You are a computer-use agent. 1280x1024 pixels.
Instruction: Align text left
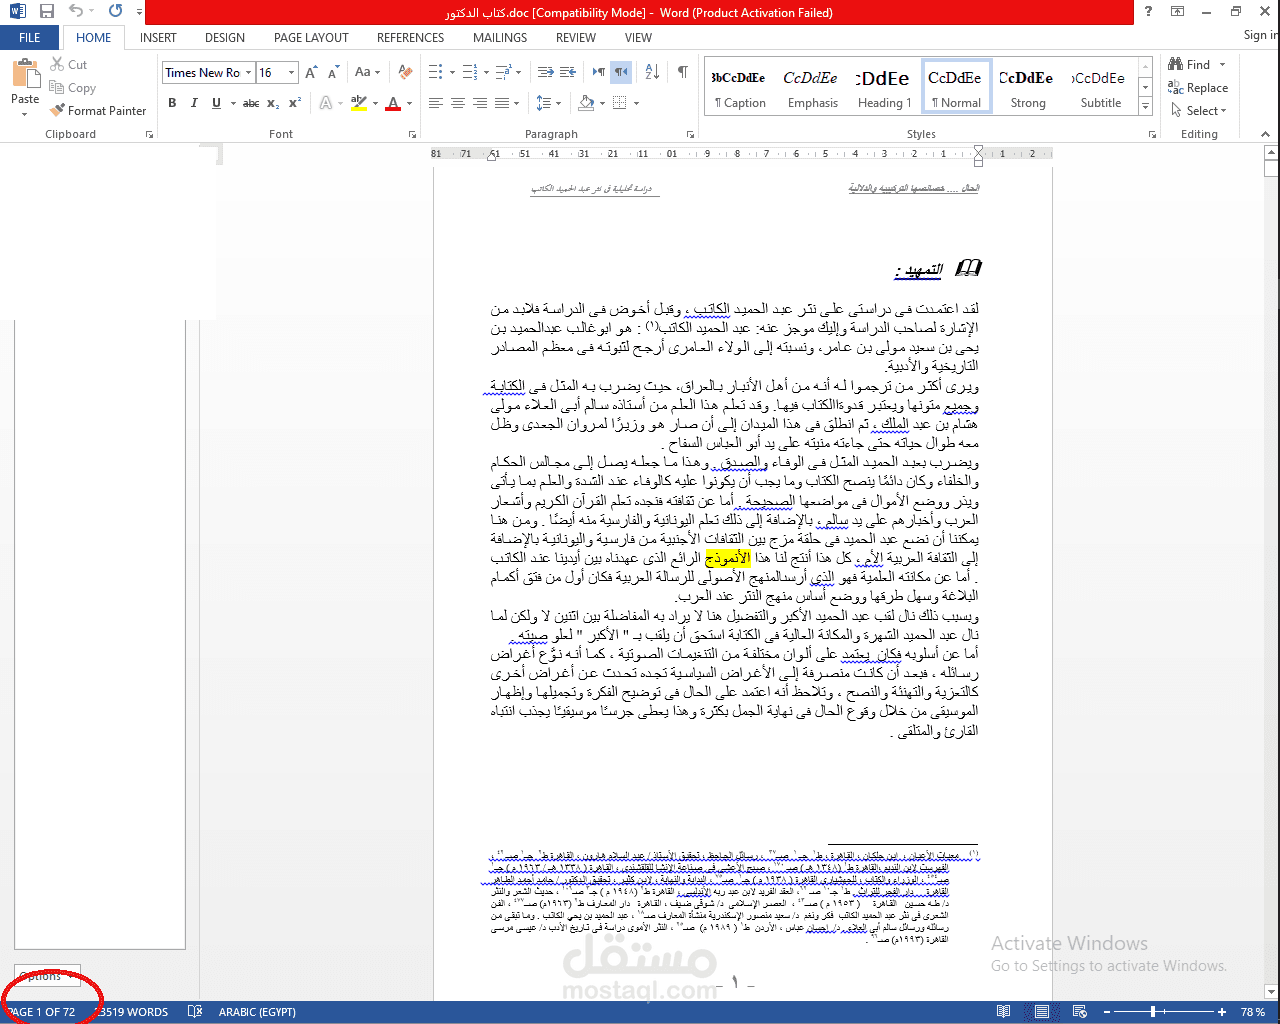point(436,103)
